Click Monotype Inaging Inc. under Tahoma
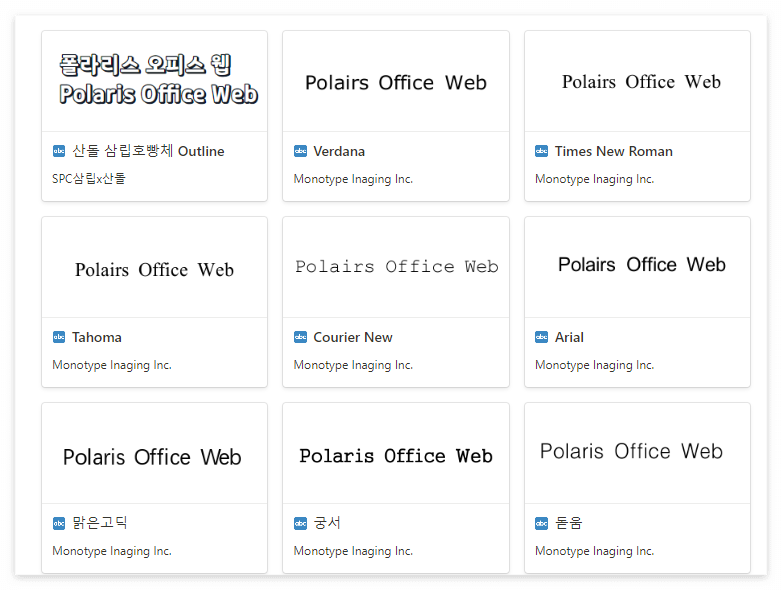 pyautogui.click(x=112, y=365)
